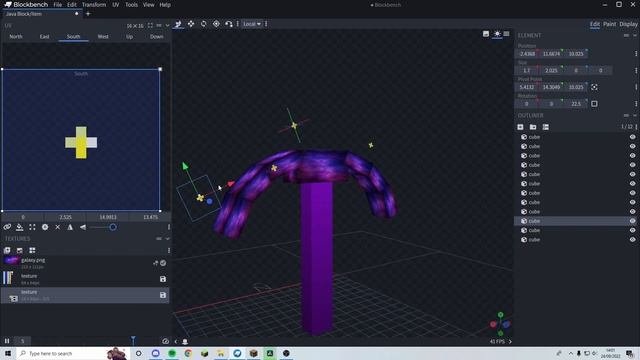Hide the highlighted selected cube

tap(632, 221)
